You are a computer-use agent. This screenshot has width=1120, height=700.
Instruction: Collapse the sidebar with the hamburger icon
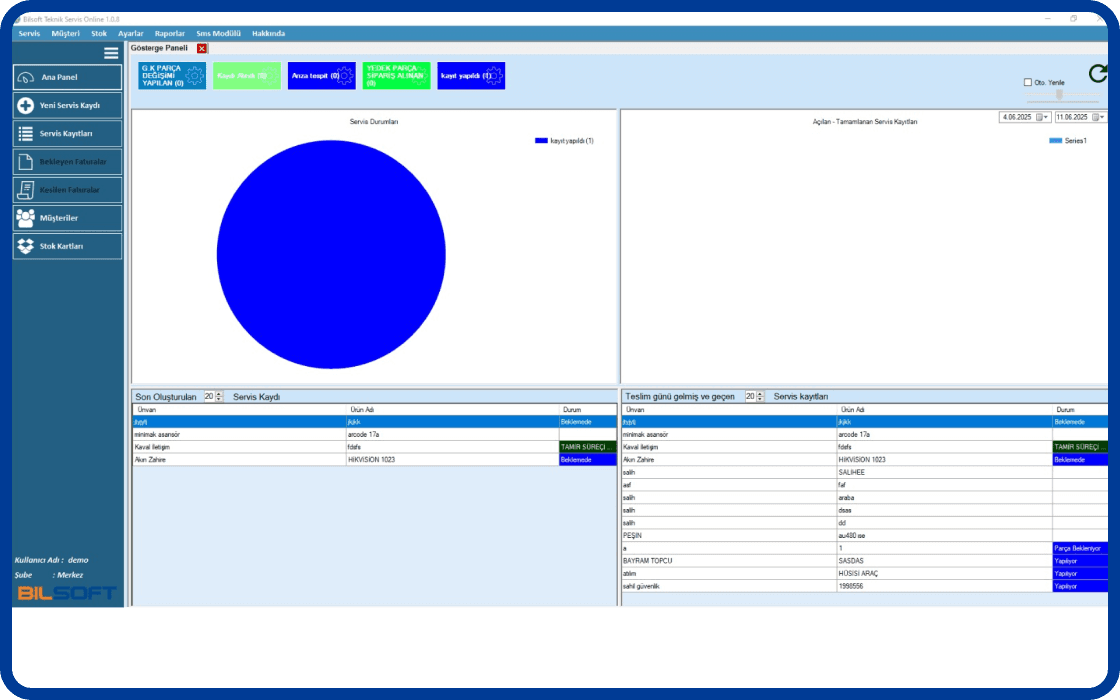click(111, 53)
